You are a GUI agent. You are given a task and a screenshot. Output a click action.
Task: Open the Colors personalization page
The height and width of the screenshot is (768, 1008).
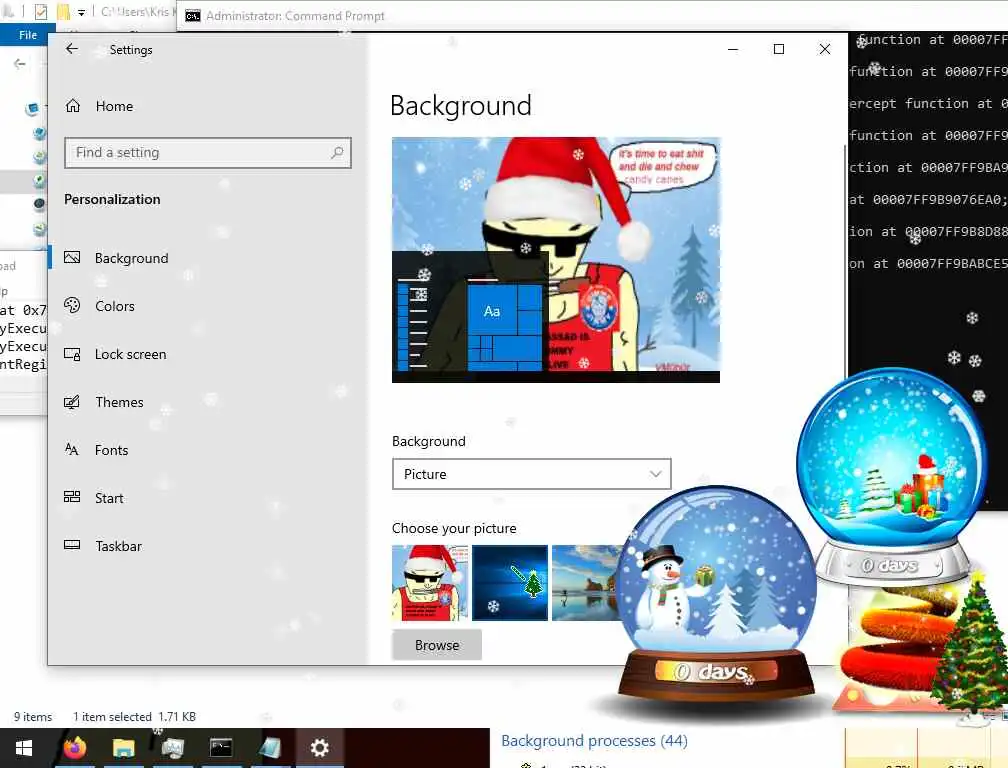point(114,306)
